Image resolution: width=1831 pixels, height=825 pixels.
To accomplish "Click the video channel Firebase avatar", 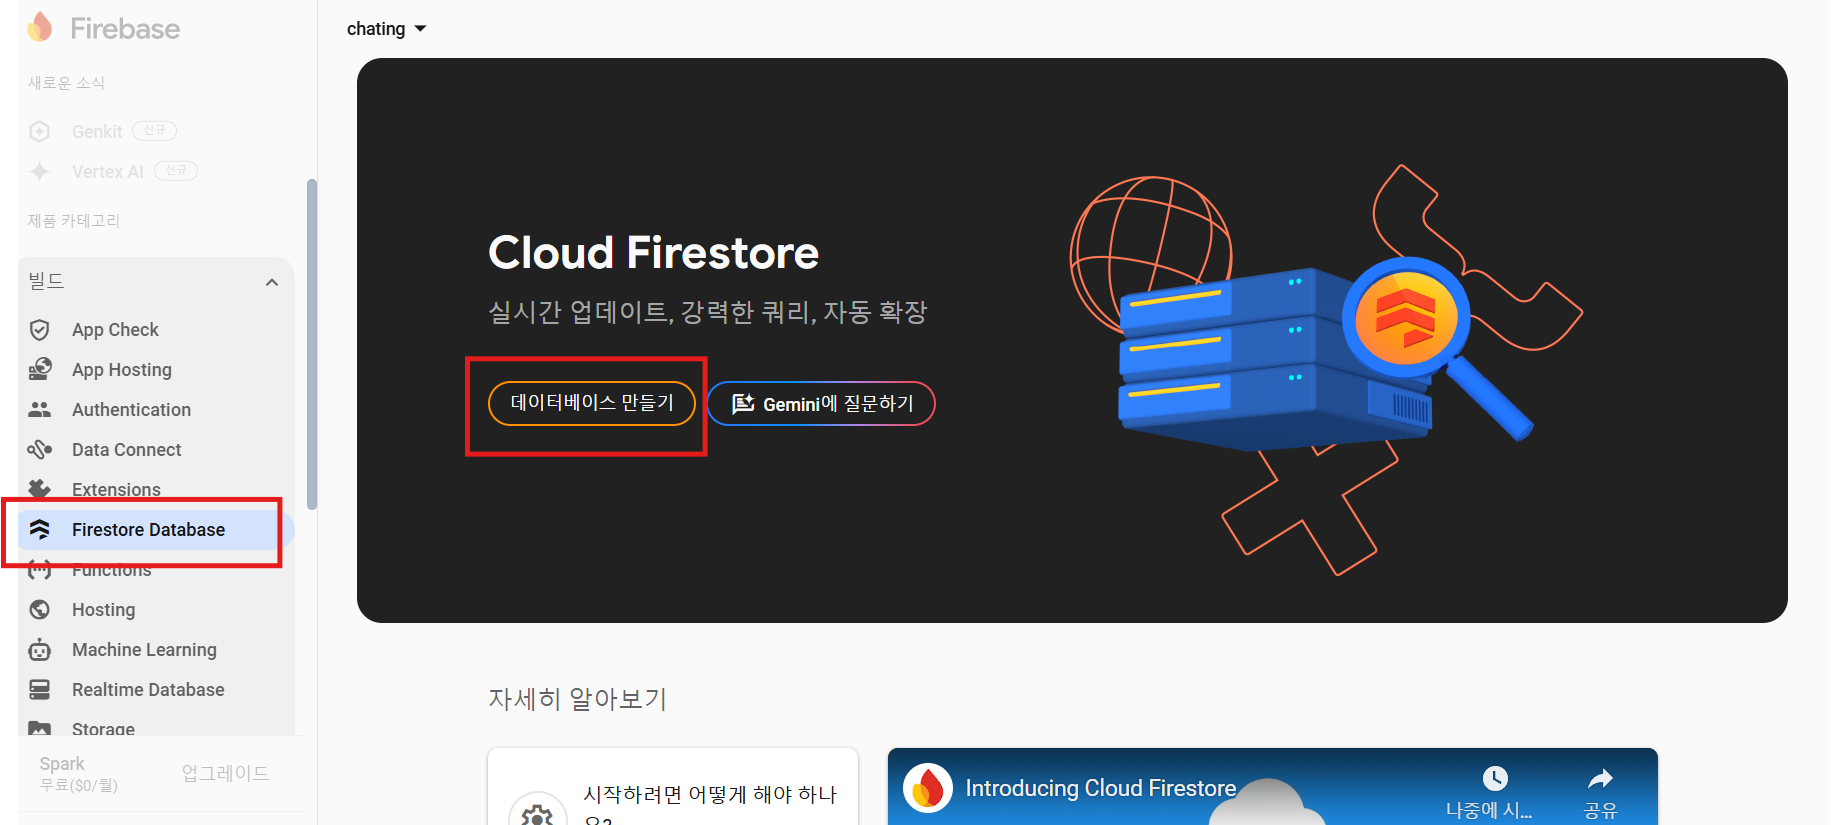I will click(x=928, y=788).
